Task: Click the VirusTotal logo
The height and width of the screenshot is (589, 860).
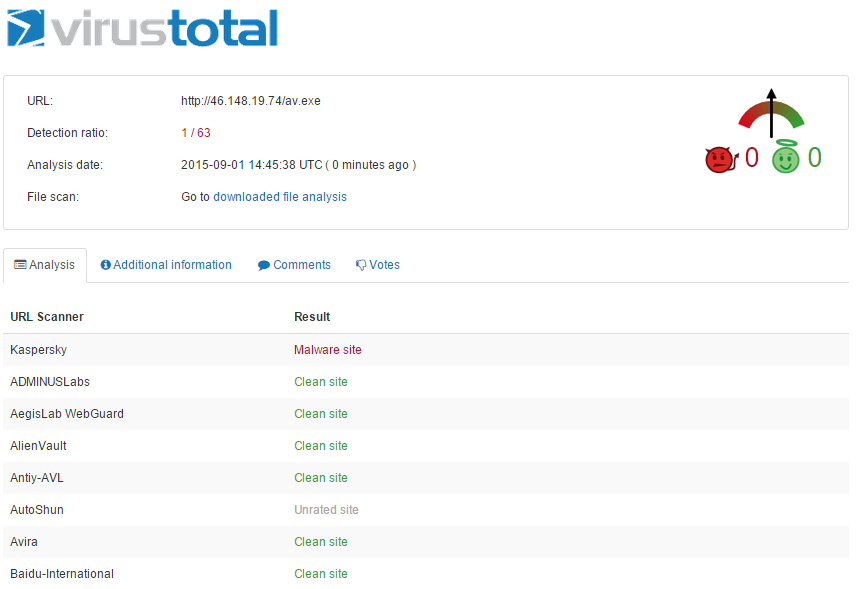Action: tap(142, 28)
